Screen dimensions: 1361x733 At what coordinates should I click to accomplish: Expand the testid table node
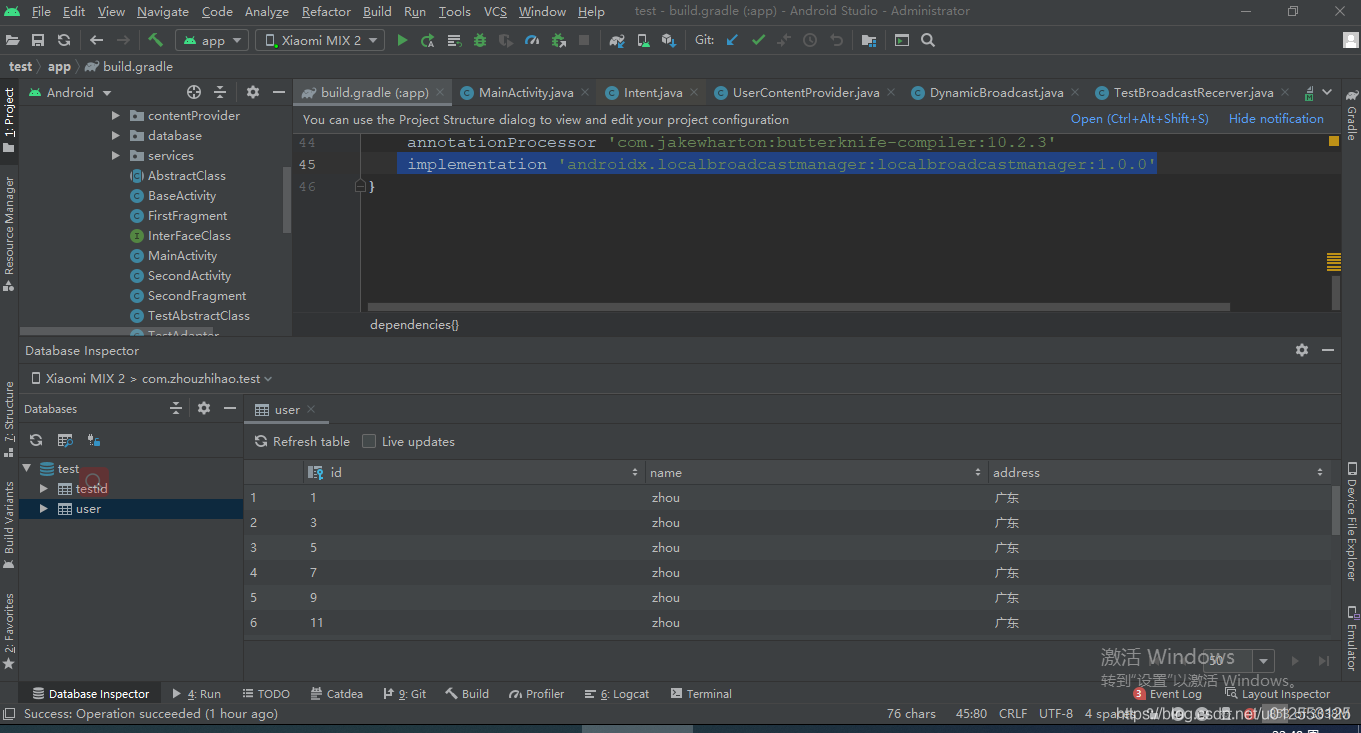(44, 489)
